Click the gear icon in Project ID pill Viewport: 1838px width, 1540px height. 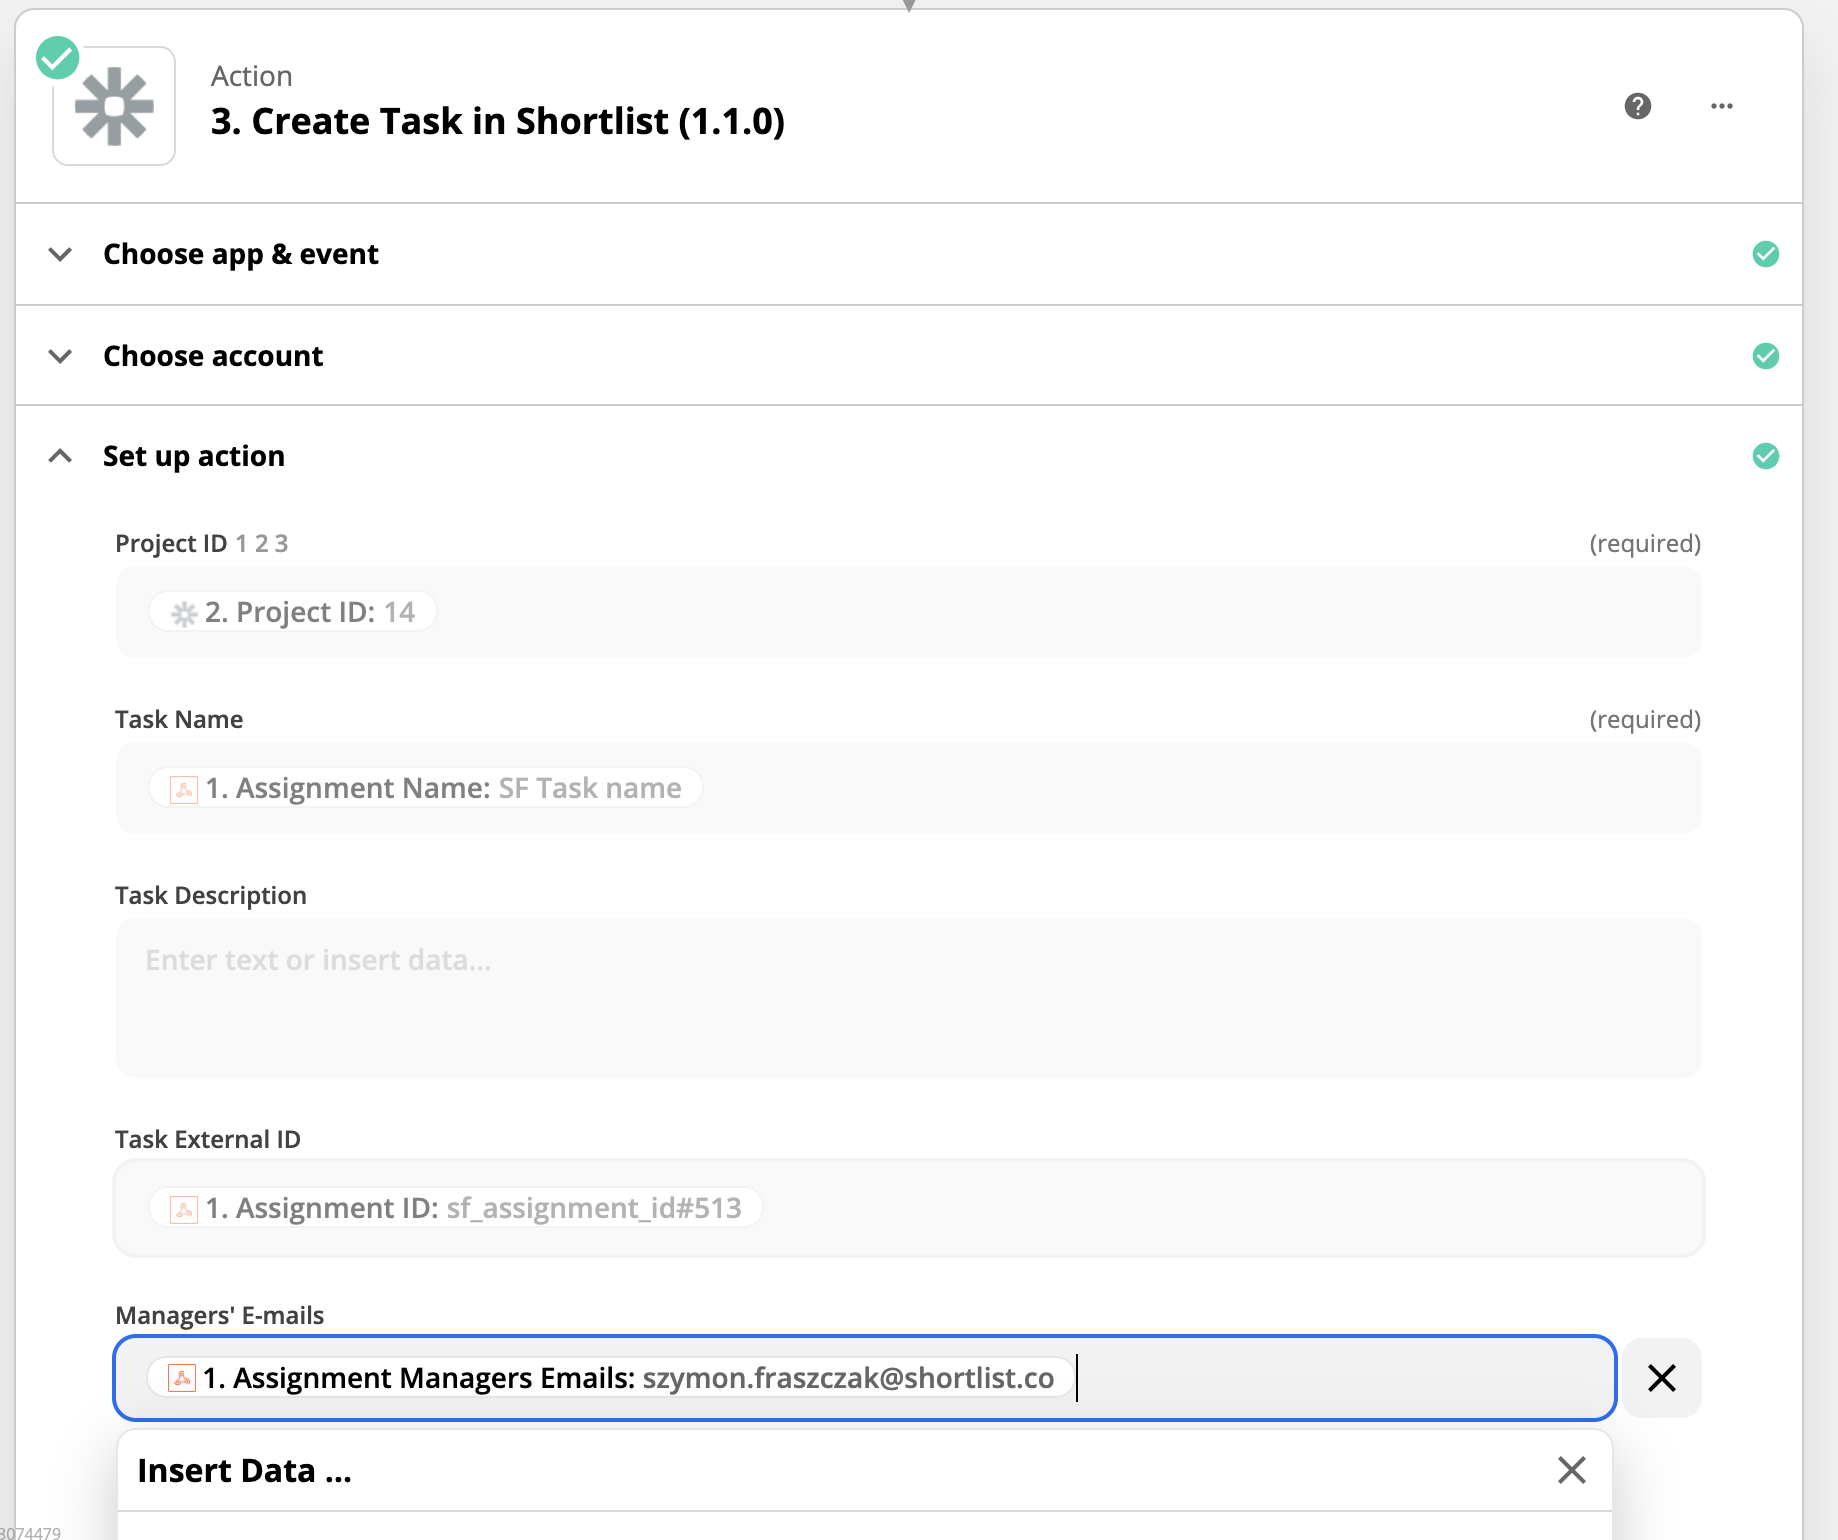[x=184, y=613]
